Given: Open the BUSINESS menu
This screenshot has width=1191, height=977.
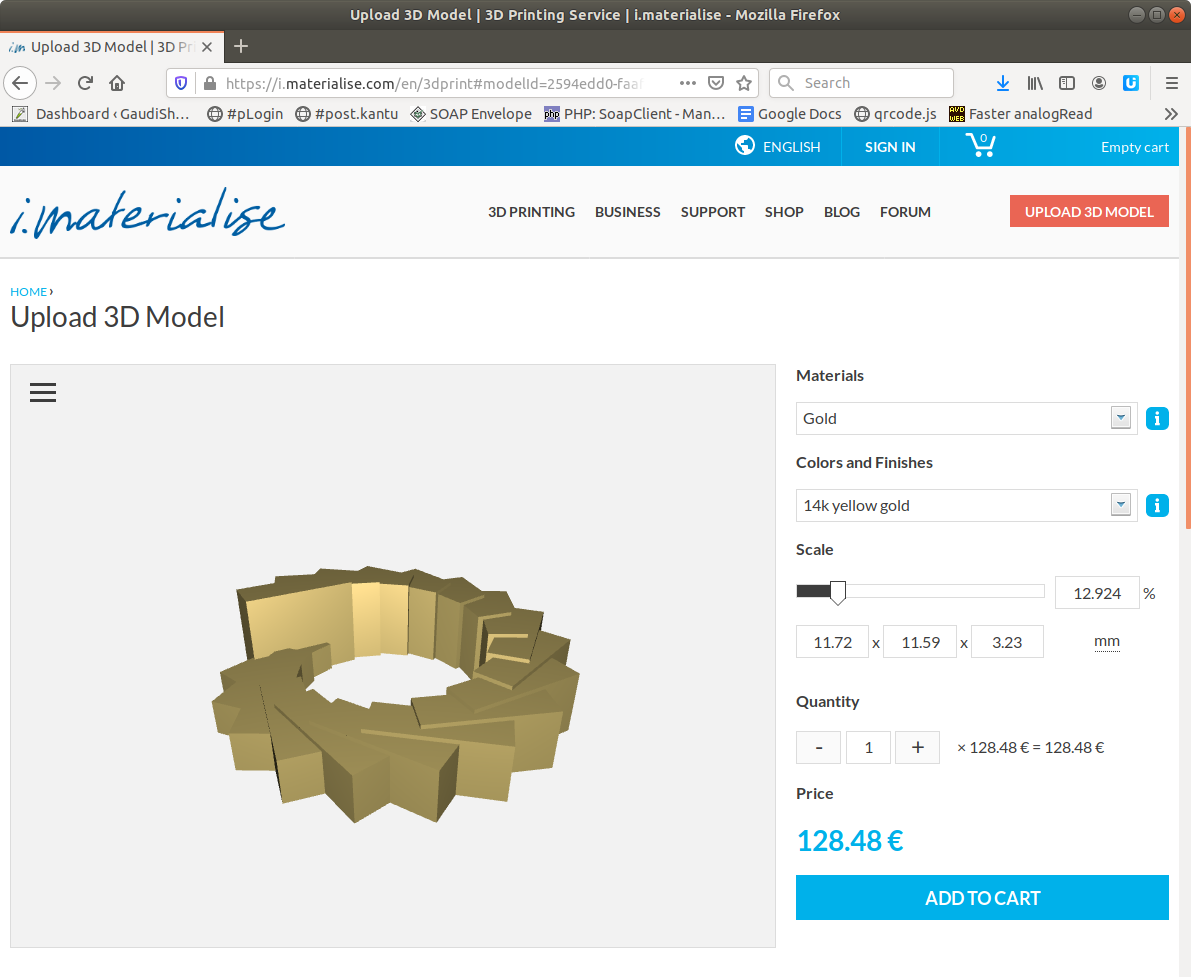Looking at the screenshot, I should pyautogui.click(x=627, y=212).
